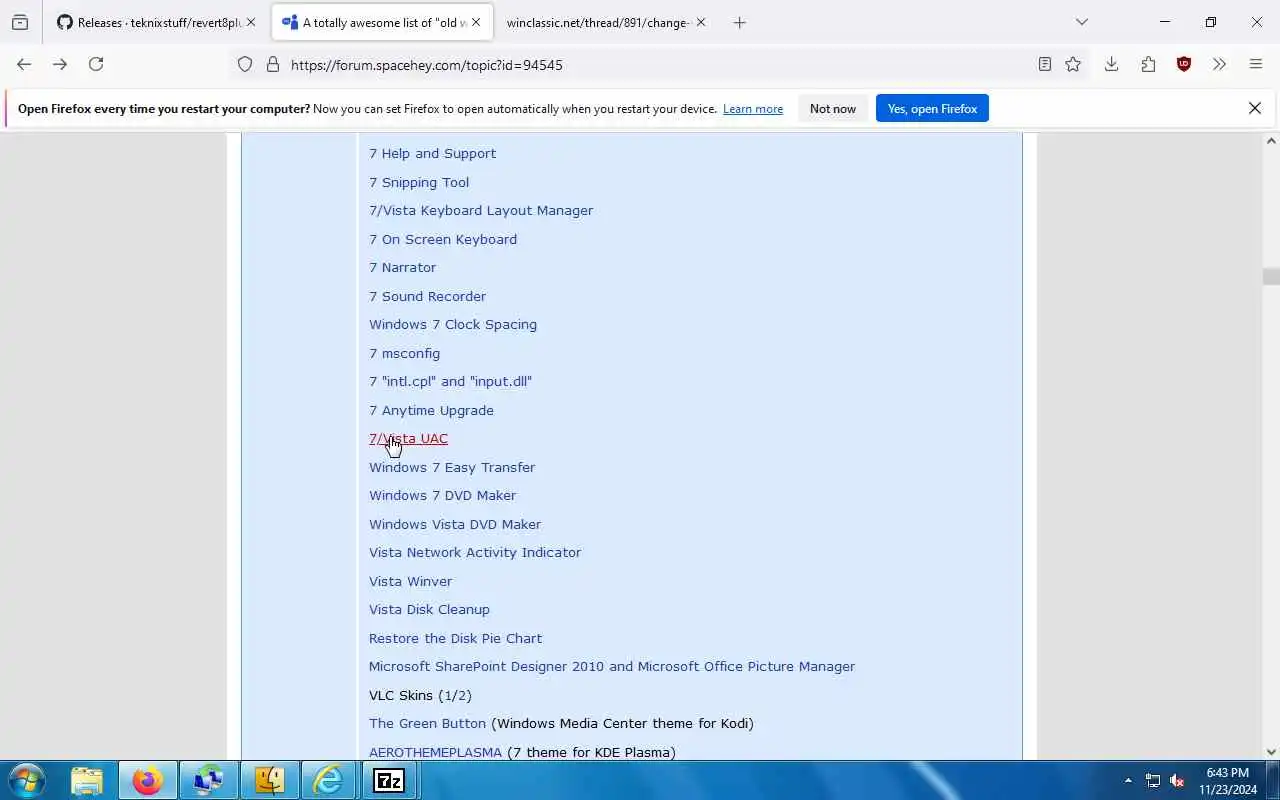Open Windows Vista DVD Maker link

click(x=455, y=524)
